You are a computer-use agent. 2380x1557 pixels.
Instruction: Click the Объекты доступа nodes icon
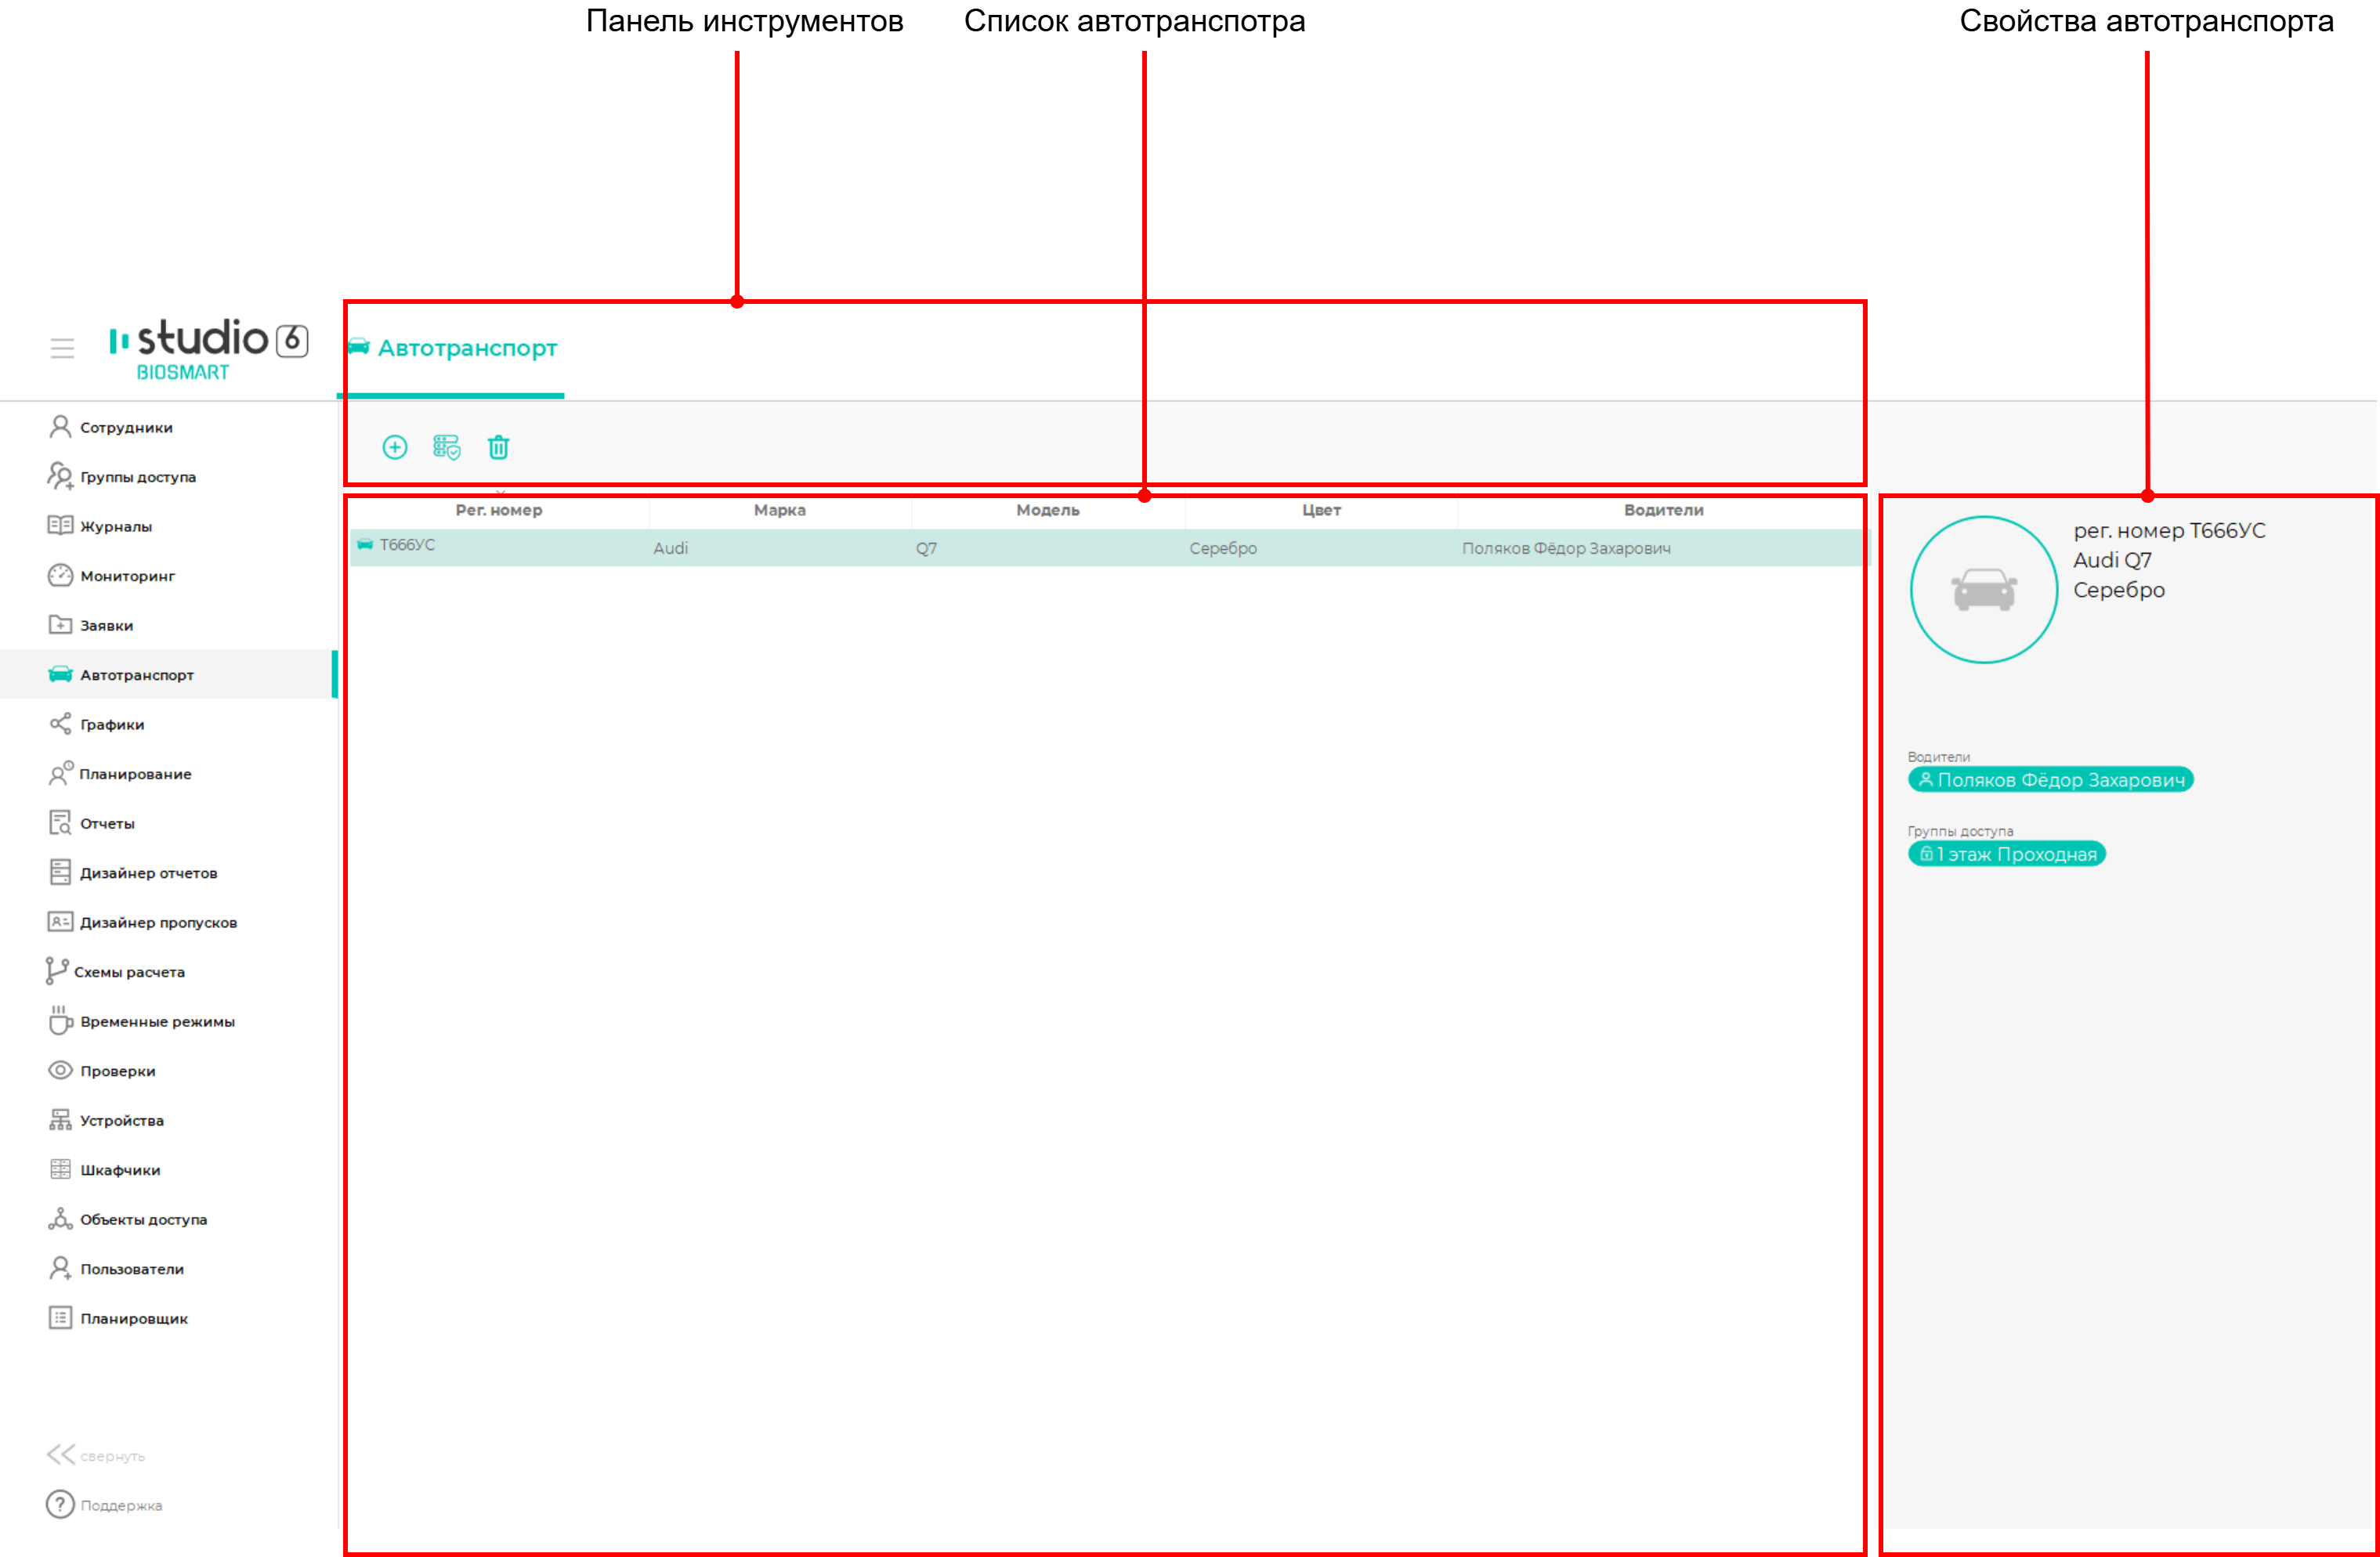coord(60,1218)
